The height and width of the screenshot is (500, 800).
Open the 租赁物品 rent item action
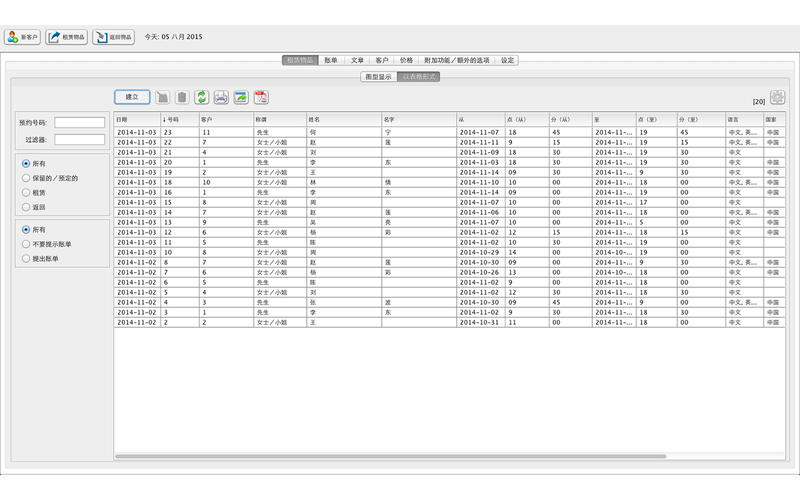click(66, 37)
